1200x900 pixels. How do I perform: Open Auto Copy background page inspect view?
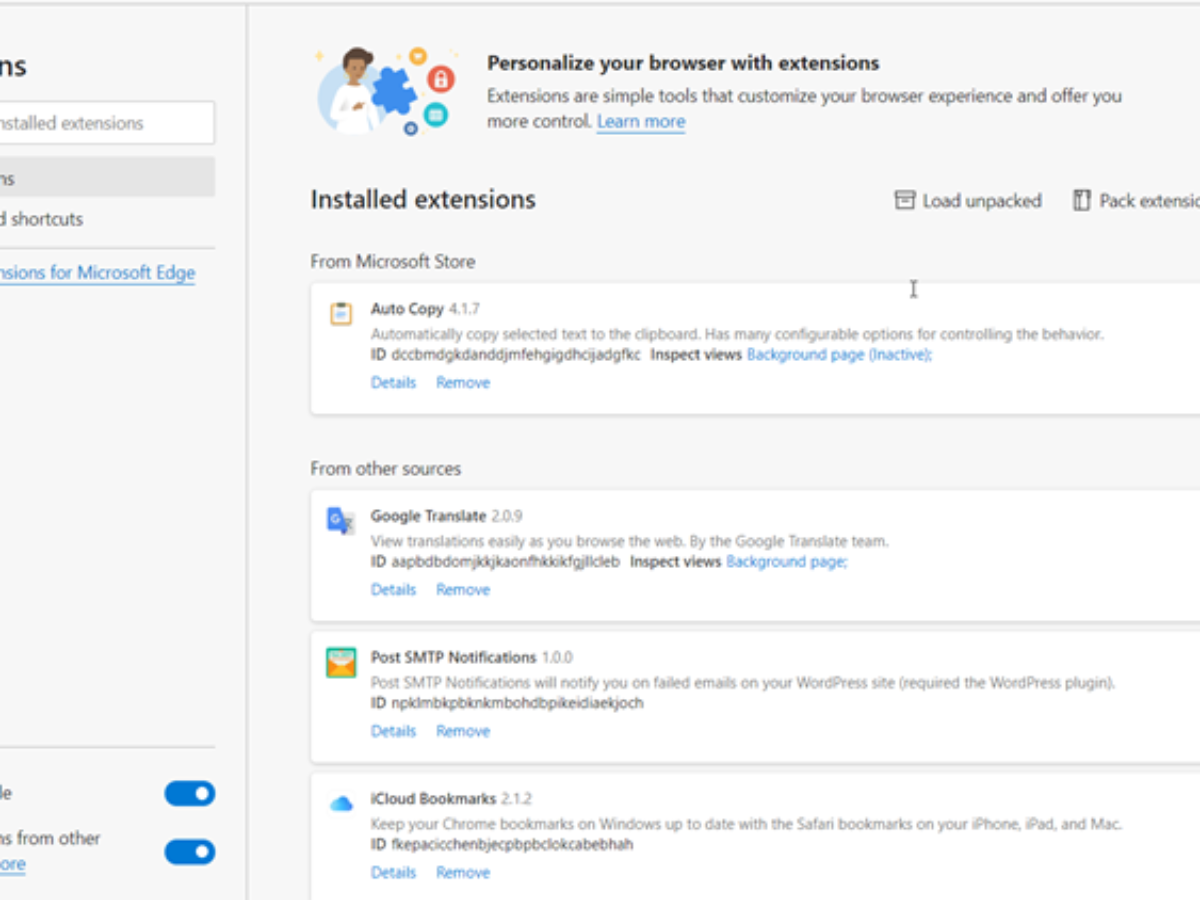click(838, 355)
